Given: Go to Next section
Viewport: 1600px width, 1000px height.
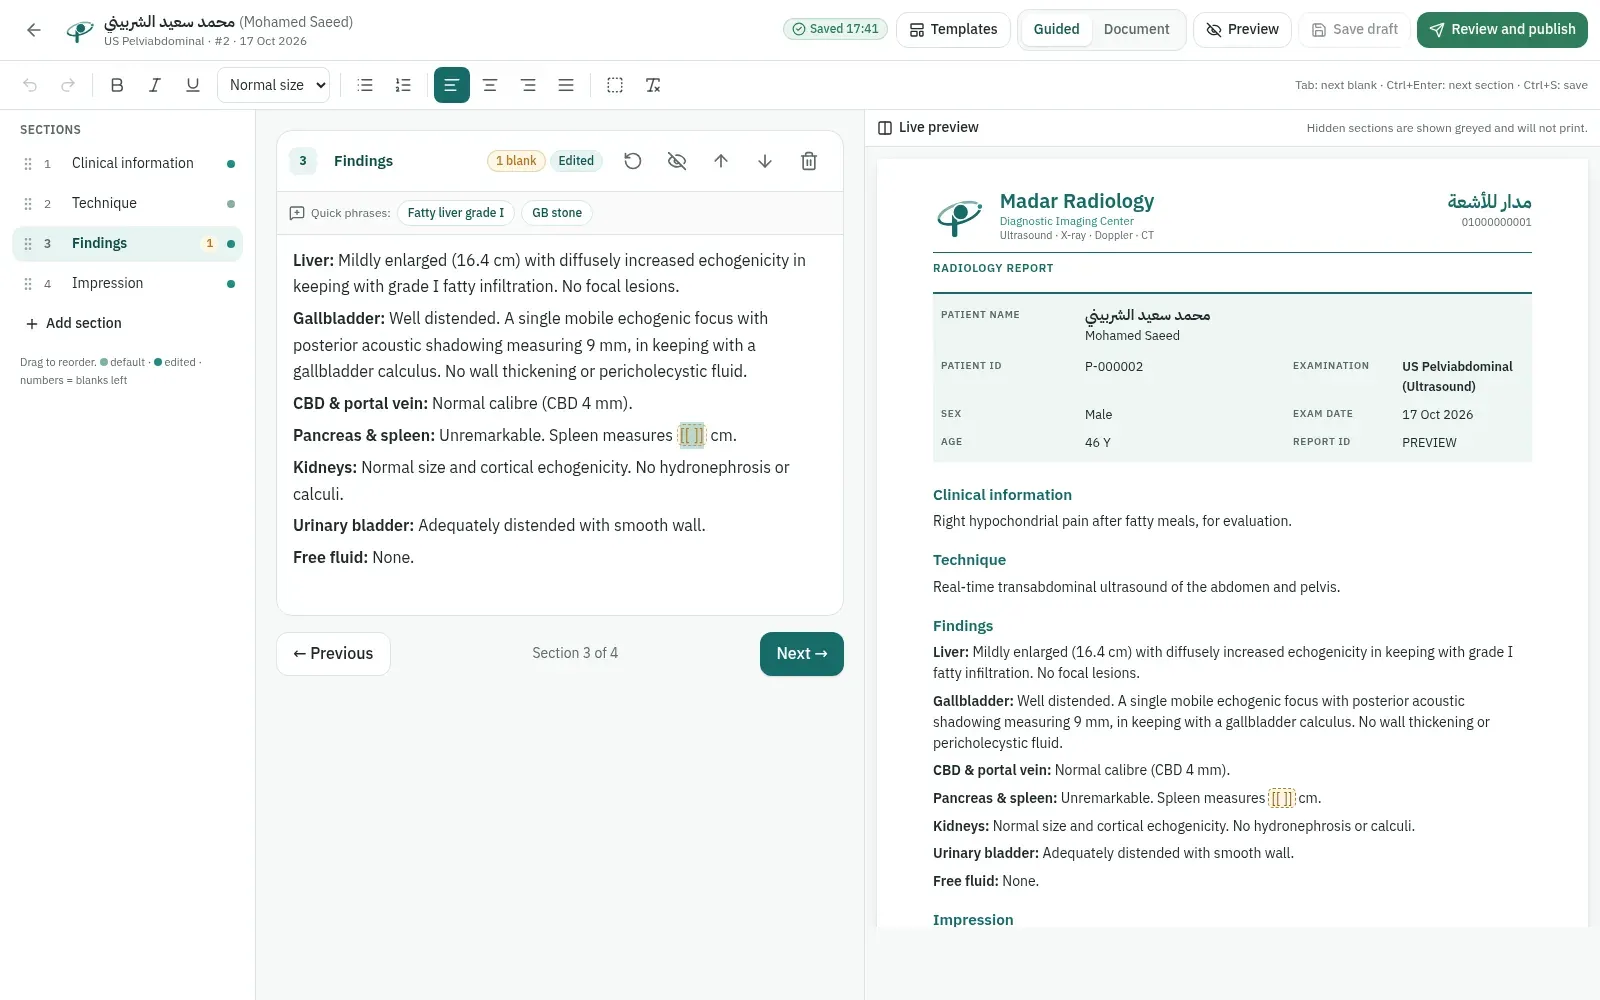Looking at the screenshot, I should click(x=802, y=654).
